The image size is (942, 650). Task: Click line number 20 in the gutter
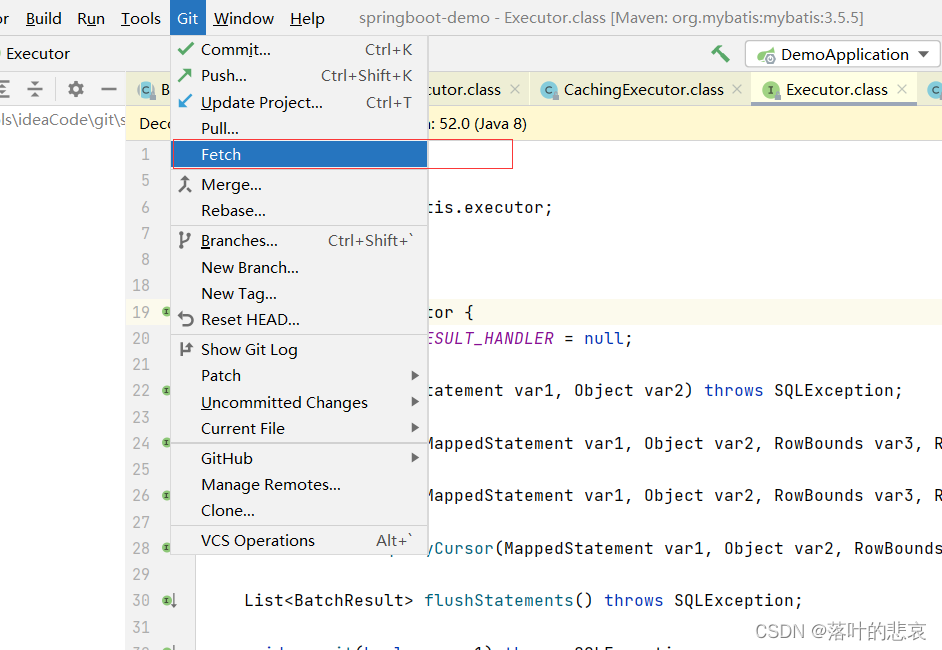click(141, 338)
